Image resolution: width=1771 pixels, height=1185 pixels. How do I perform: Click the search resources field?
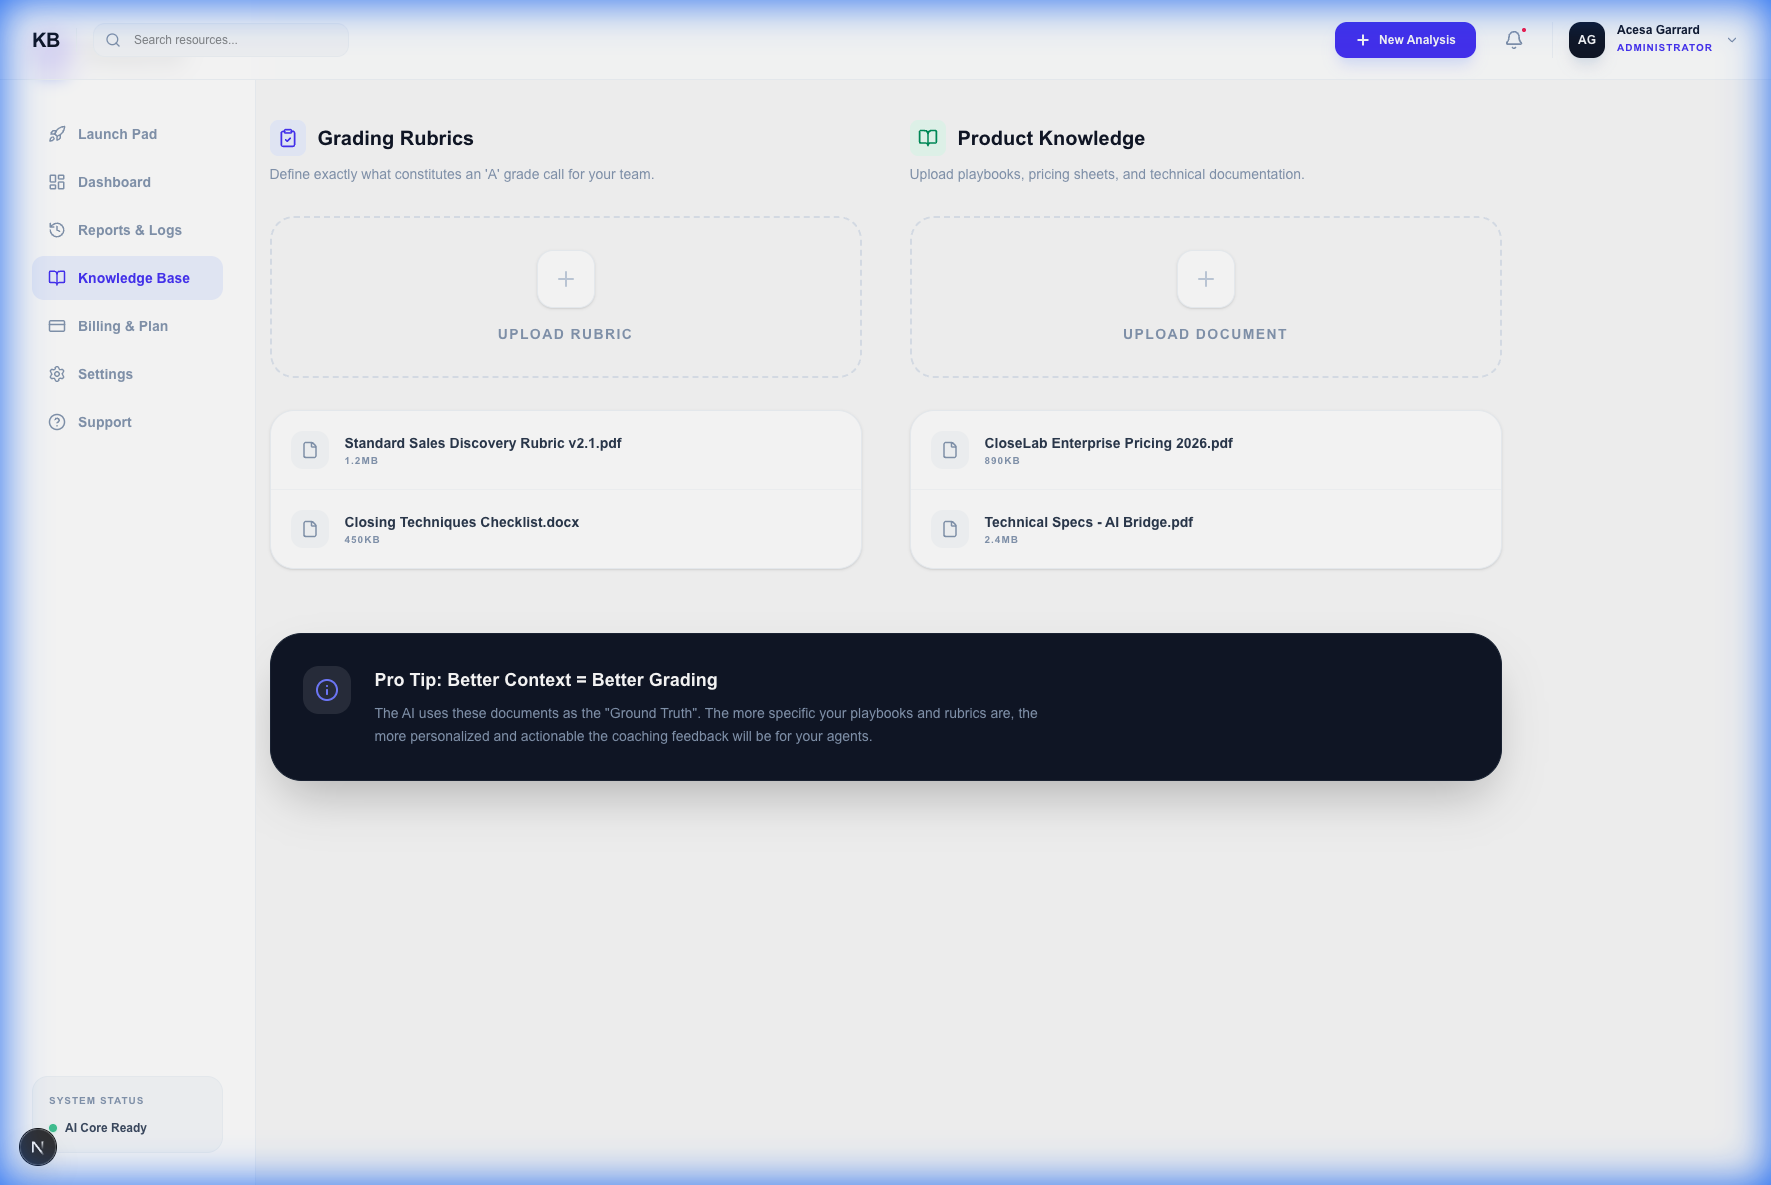click(220, 40)
